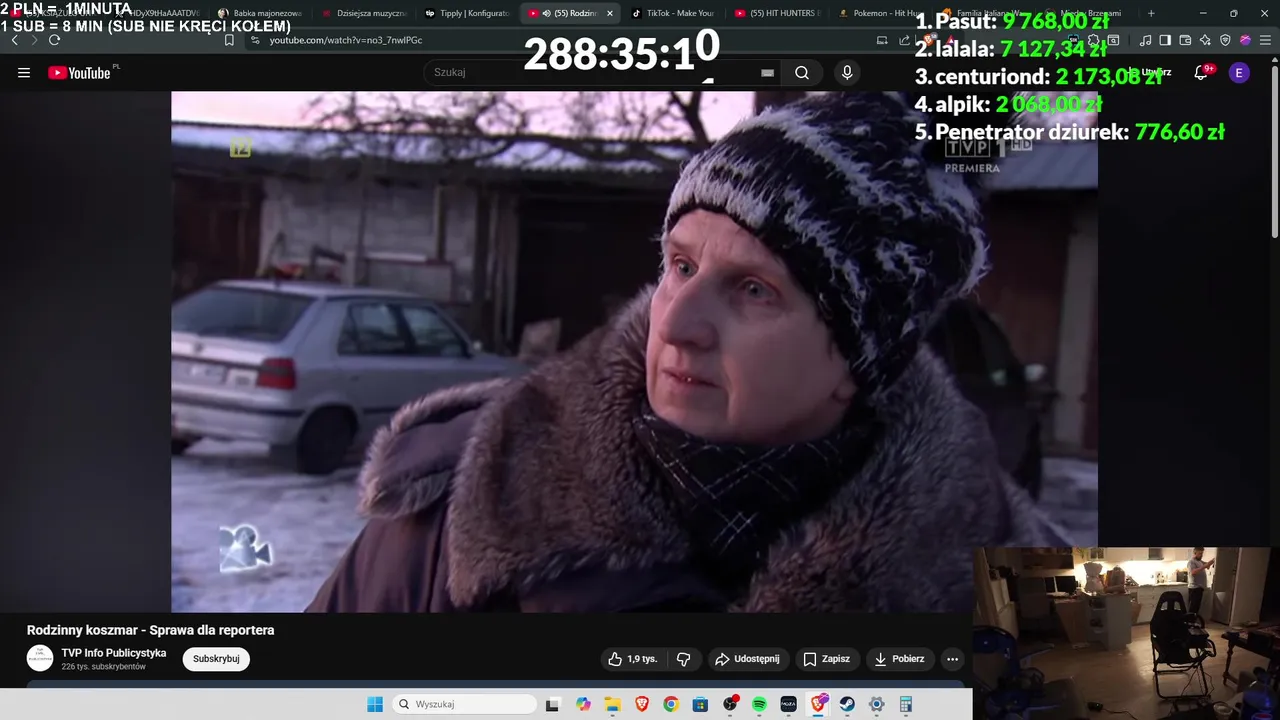Screen dimensions: 1280x720
Task: Open Windows Start menu
Action: point(375,704)
